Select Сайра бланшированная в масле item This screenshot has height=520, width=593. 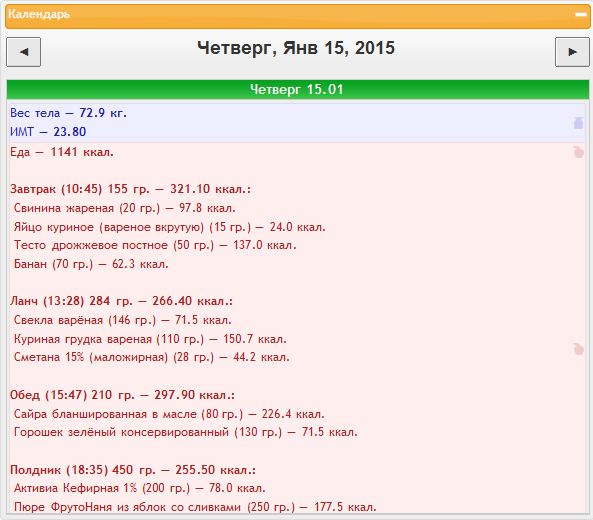[x=169, y=414]
